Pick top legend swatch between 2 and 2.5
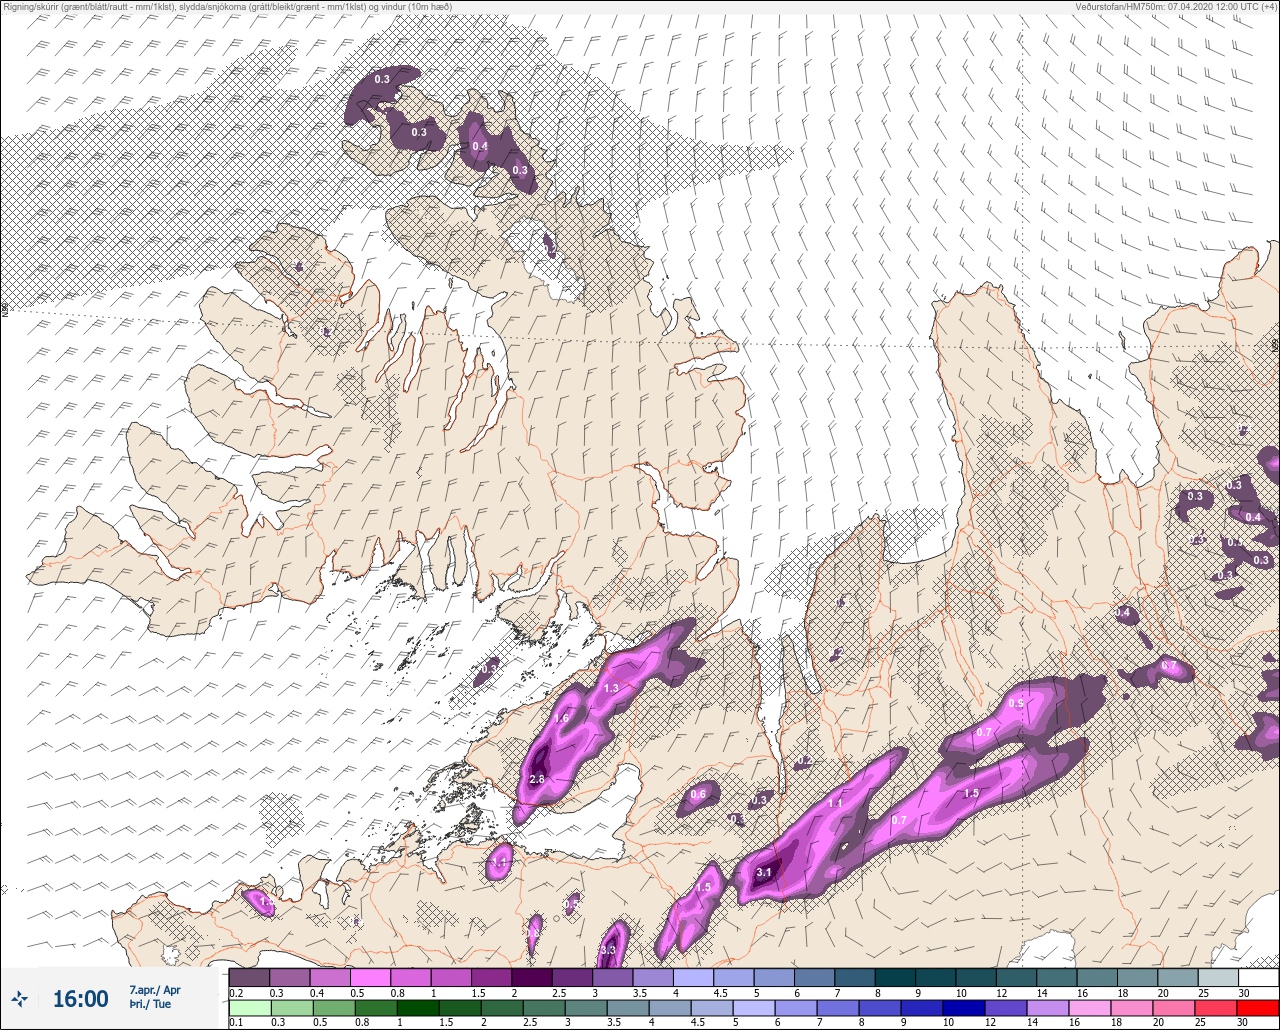 coord(532,977)
